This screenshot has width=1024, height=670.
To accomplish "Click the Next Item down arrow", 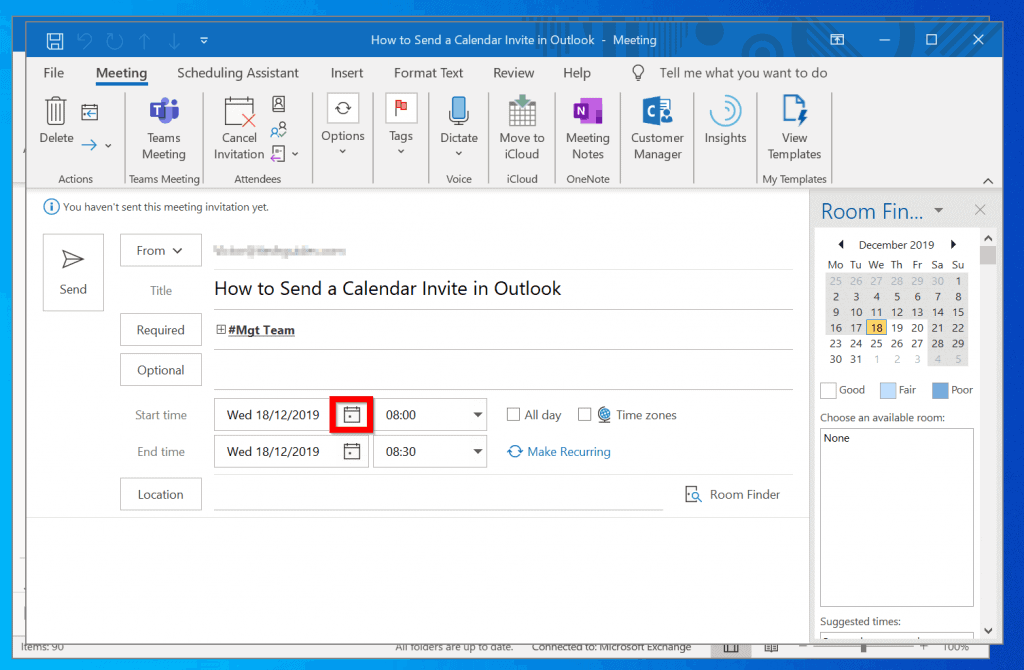I will click(x=174, y=40).
